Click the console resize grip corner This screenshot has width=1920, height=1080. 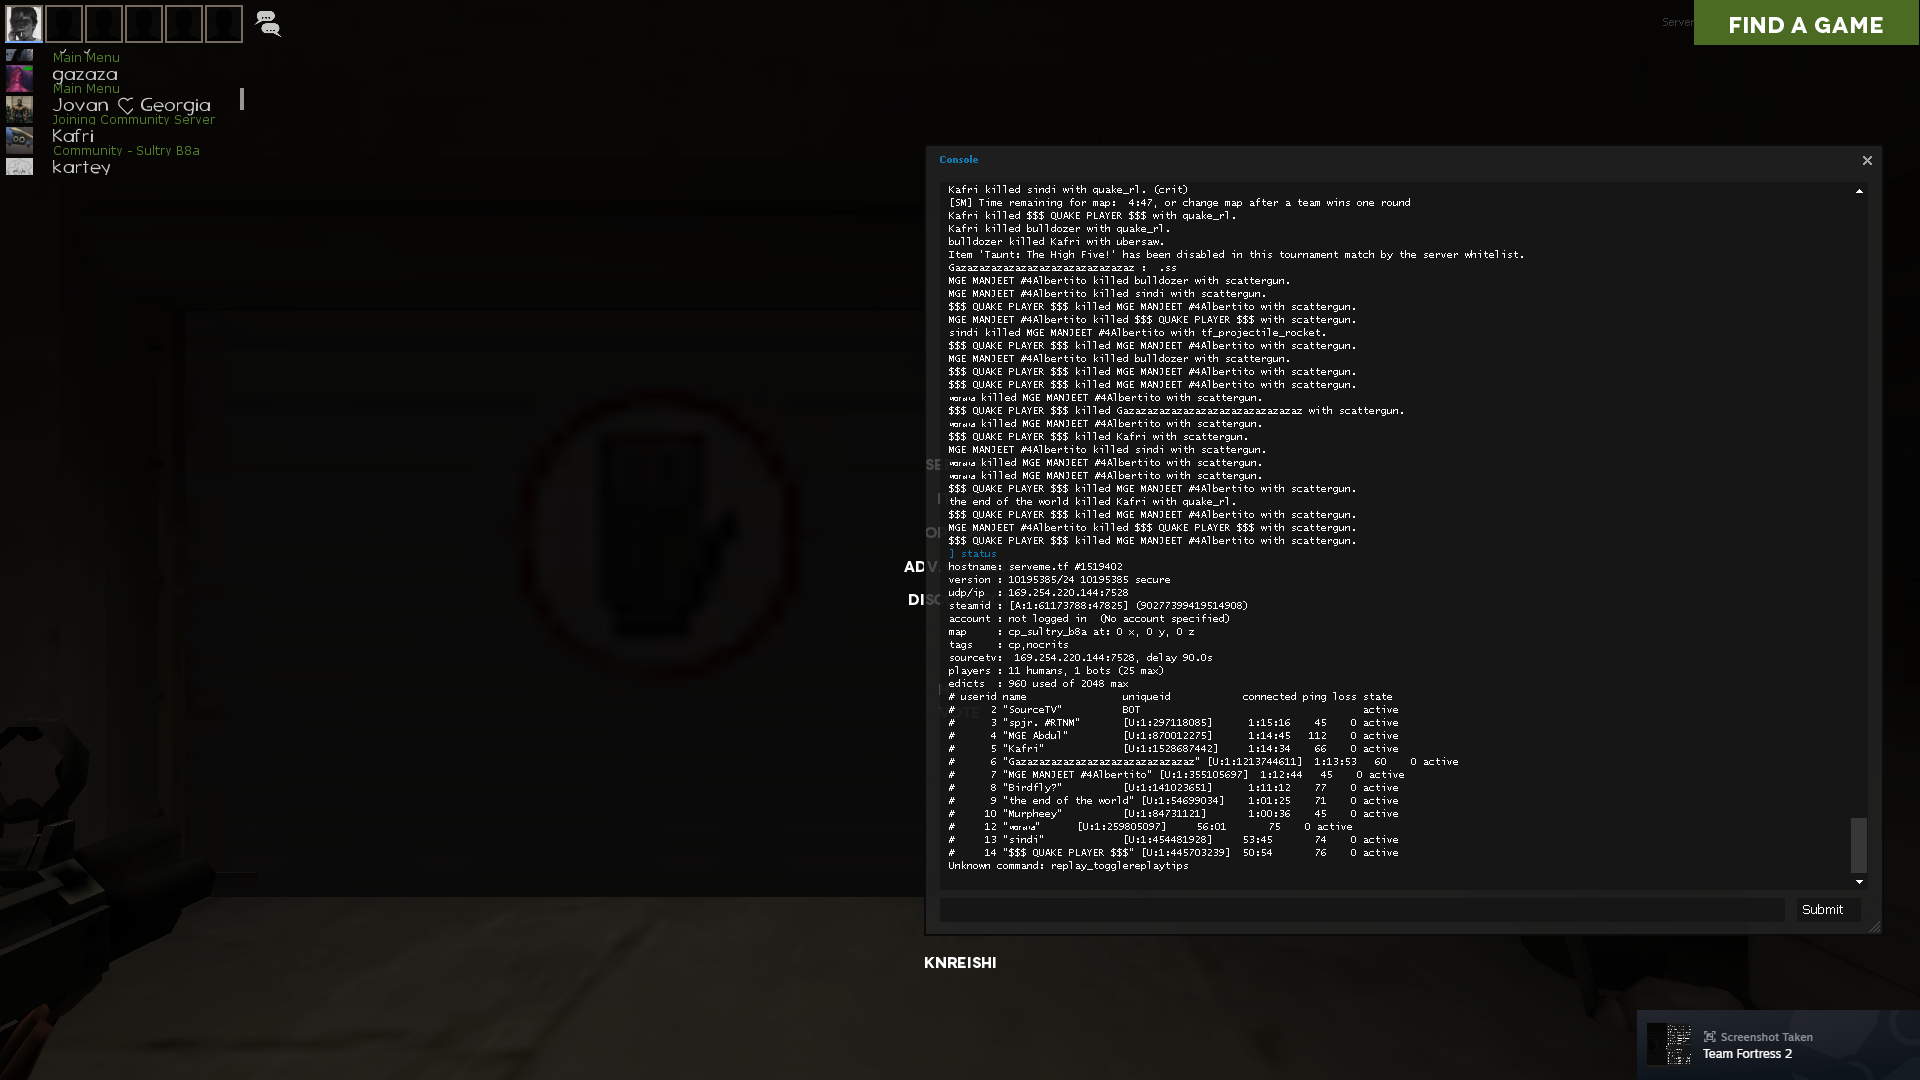[1875, 927]
